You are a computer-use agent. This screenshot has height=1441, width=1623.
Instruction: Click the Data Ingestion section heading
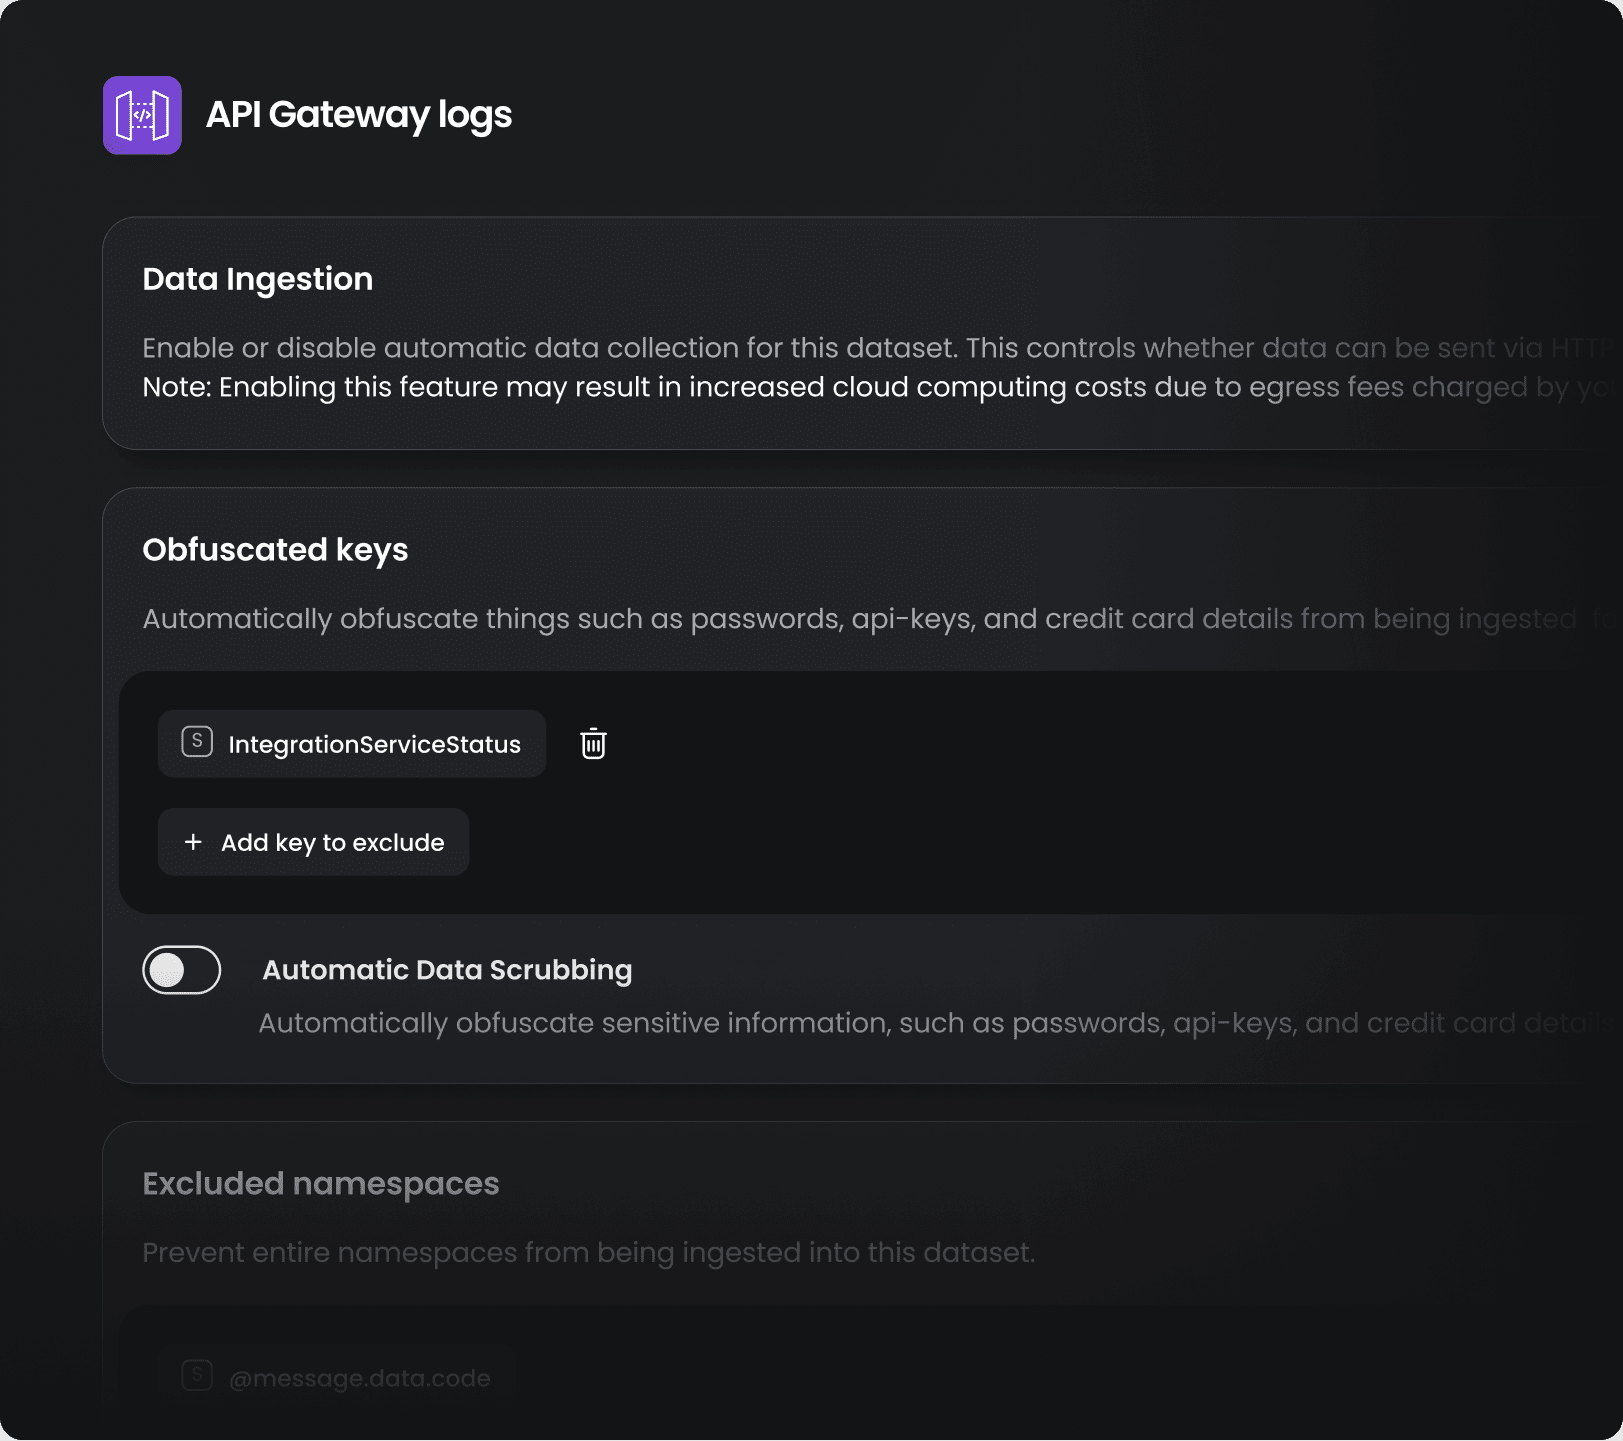(x=257, y=279)
